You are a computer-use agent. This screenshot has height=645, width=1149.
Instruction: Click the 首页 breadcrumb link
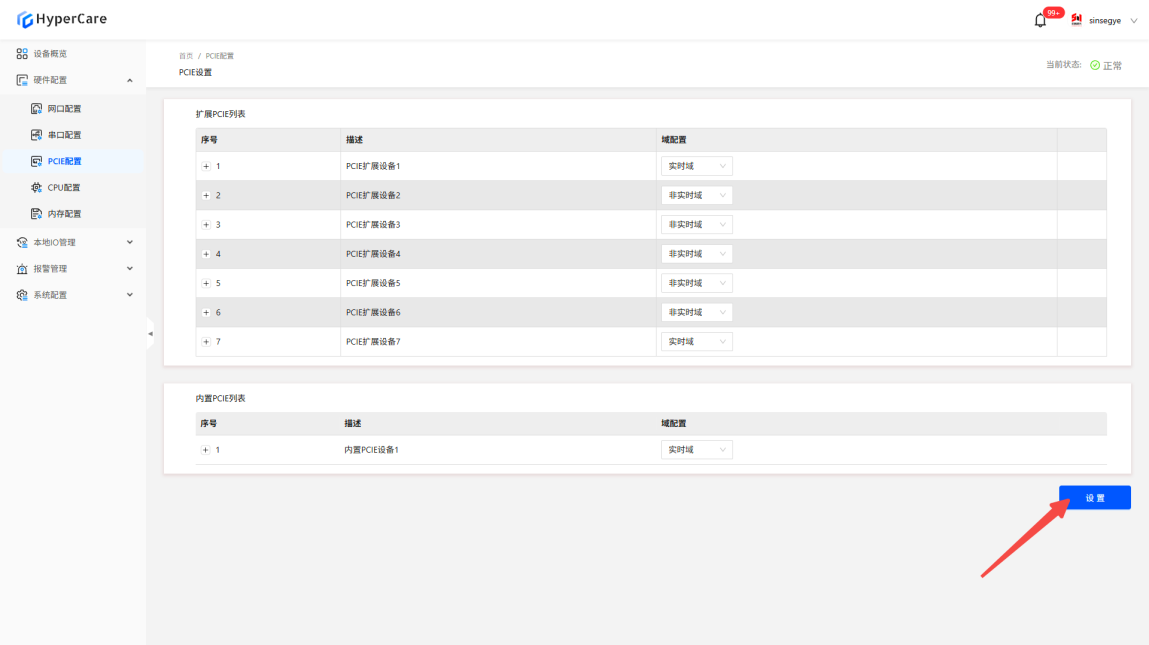tap(186, 56)
